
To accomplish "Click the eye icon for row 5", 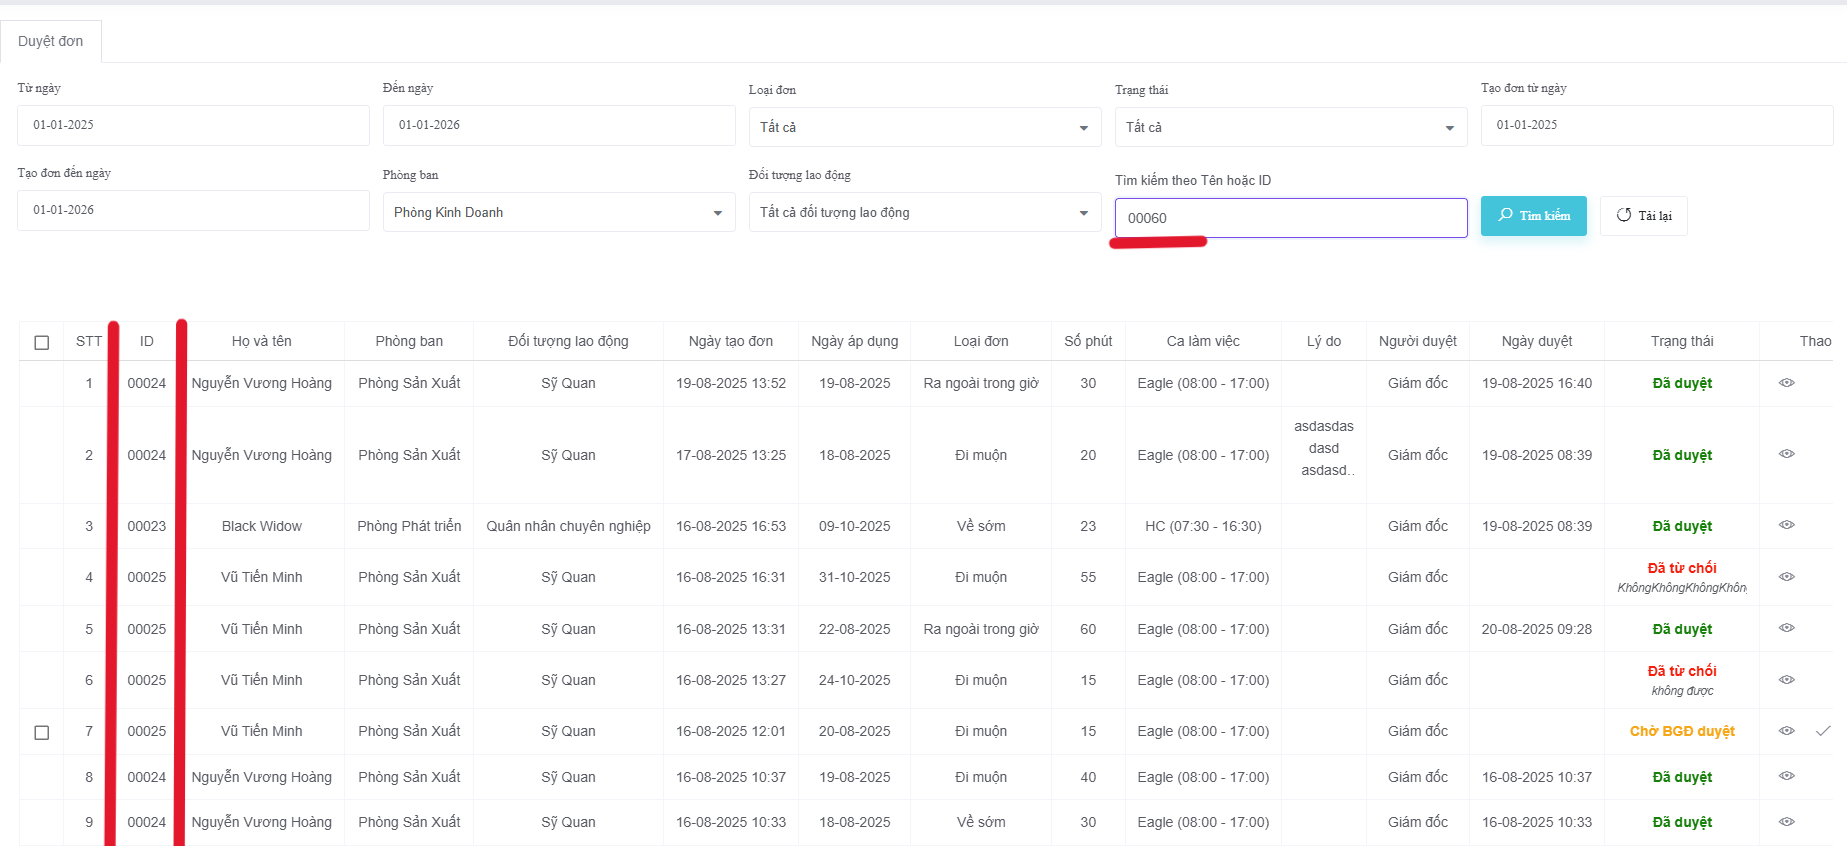I will coord(1786,628).
